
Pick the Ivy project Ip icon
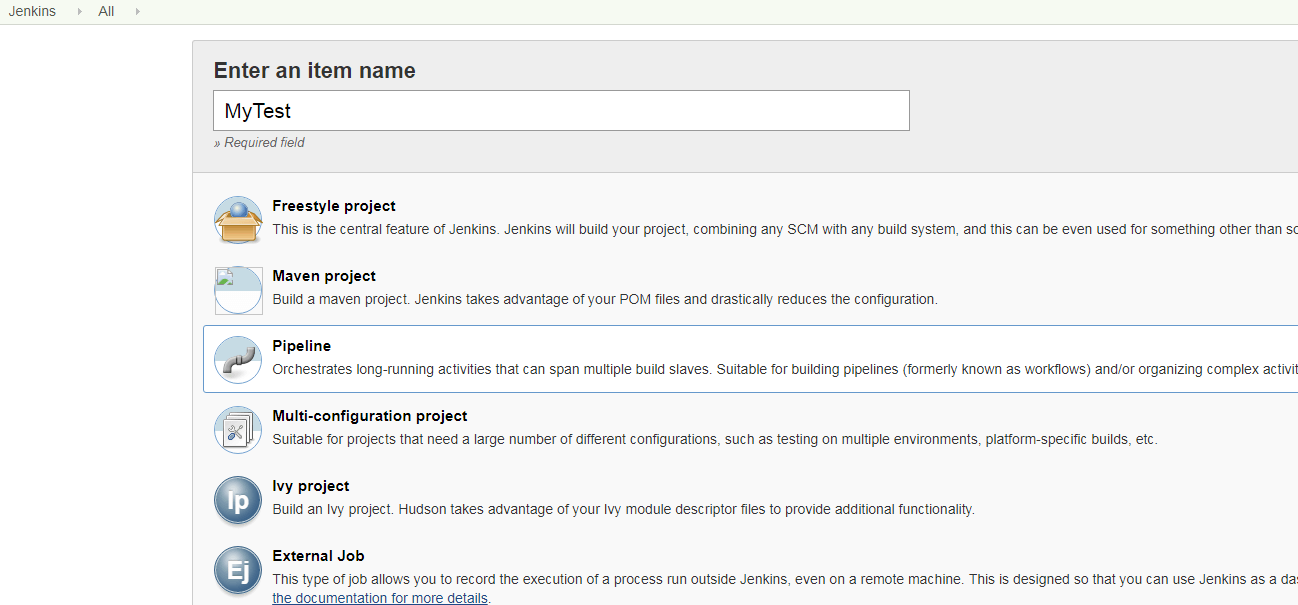pyautogui.click(x=238, y=500)
